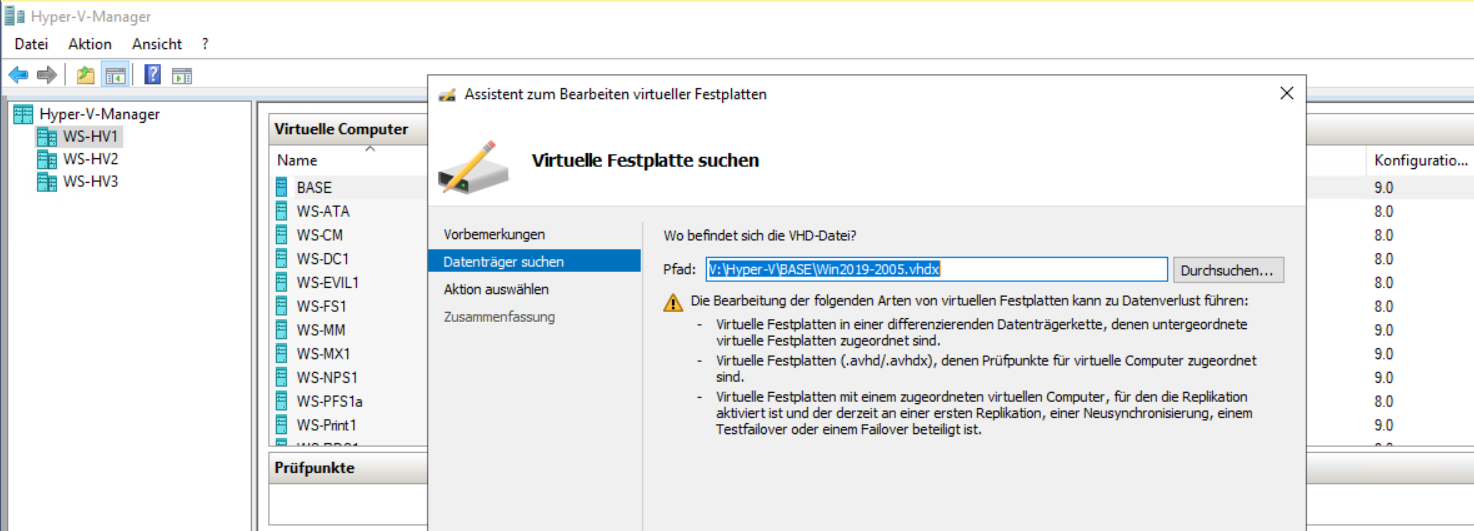This screenshot has height=531, width=1474.
Task: Click the Virtuelle Computer section header
Action: [341, 129]
